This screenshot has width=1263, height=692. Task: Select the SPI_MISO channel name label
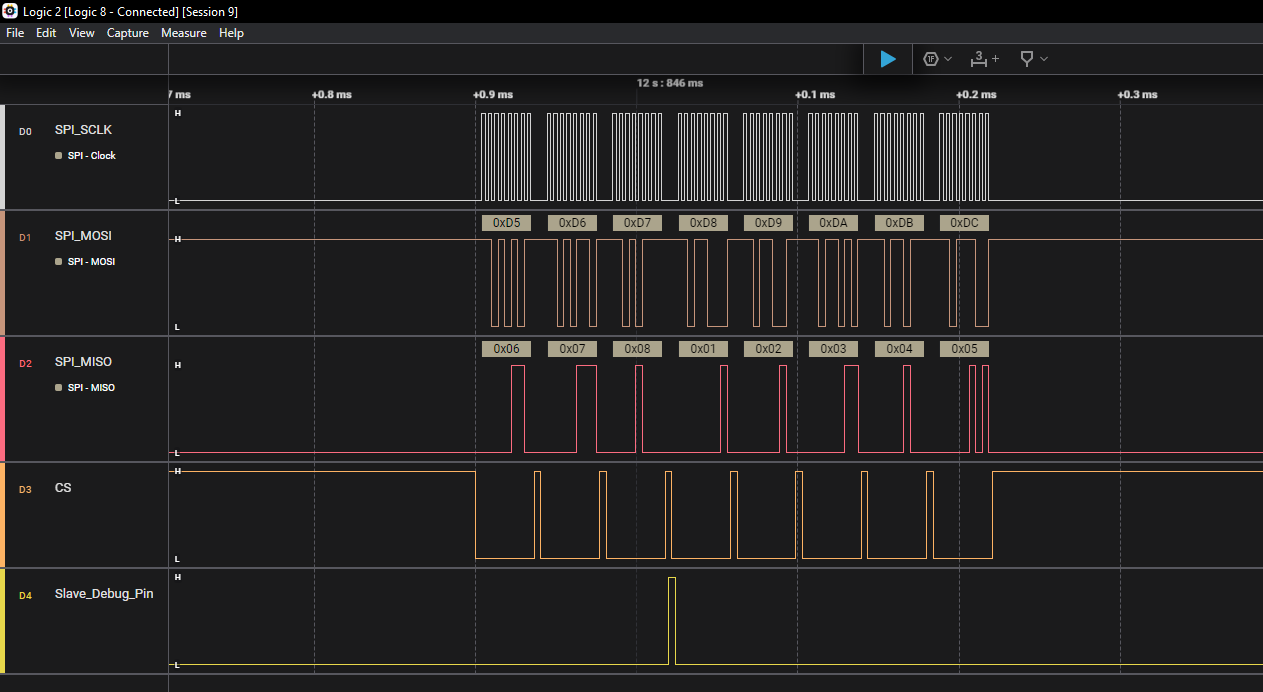click(x=83, y=361)
